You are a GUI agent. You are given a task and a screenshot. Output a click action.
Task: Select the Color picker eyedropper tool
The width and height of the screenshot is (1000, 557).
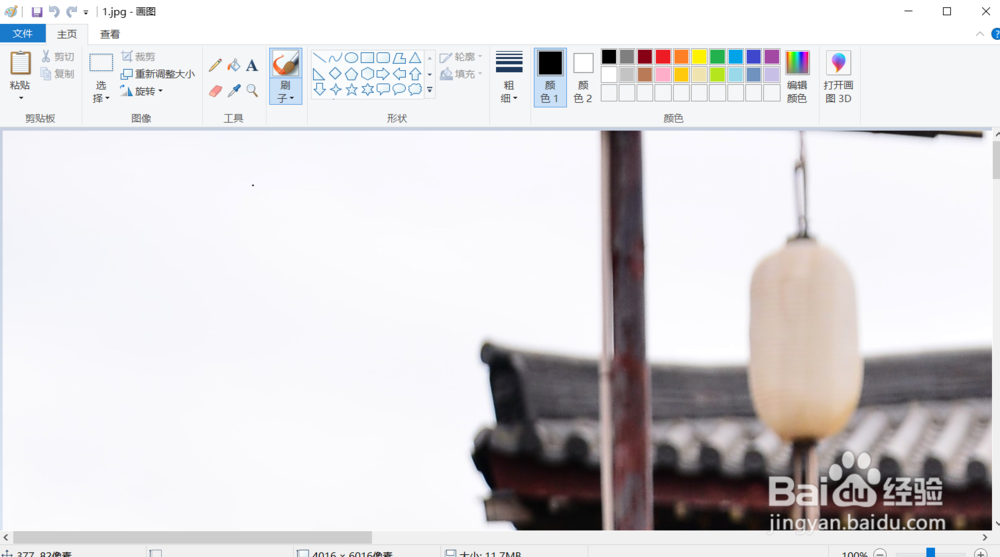tap(234, 91)
